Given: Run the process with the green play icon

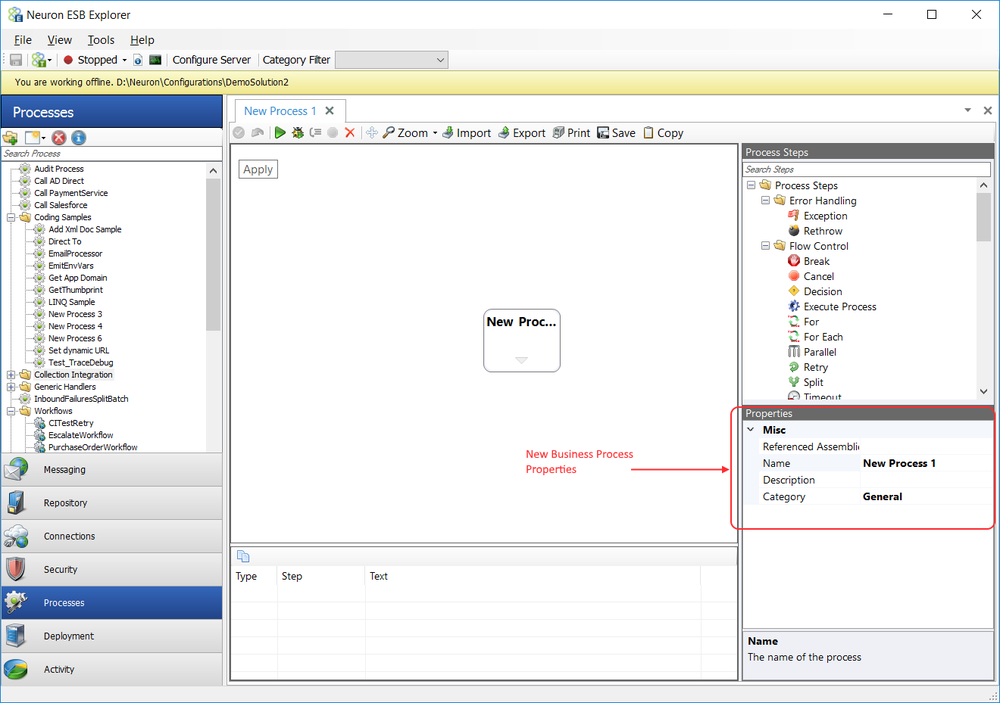Looking at the screenshot, I should [x=280, y=133].
